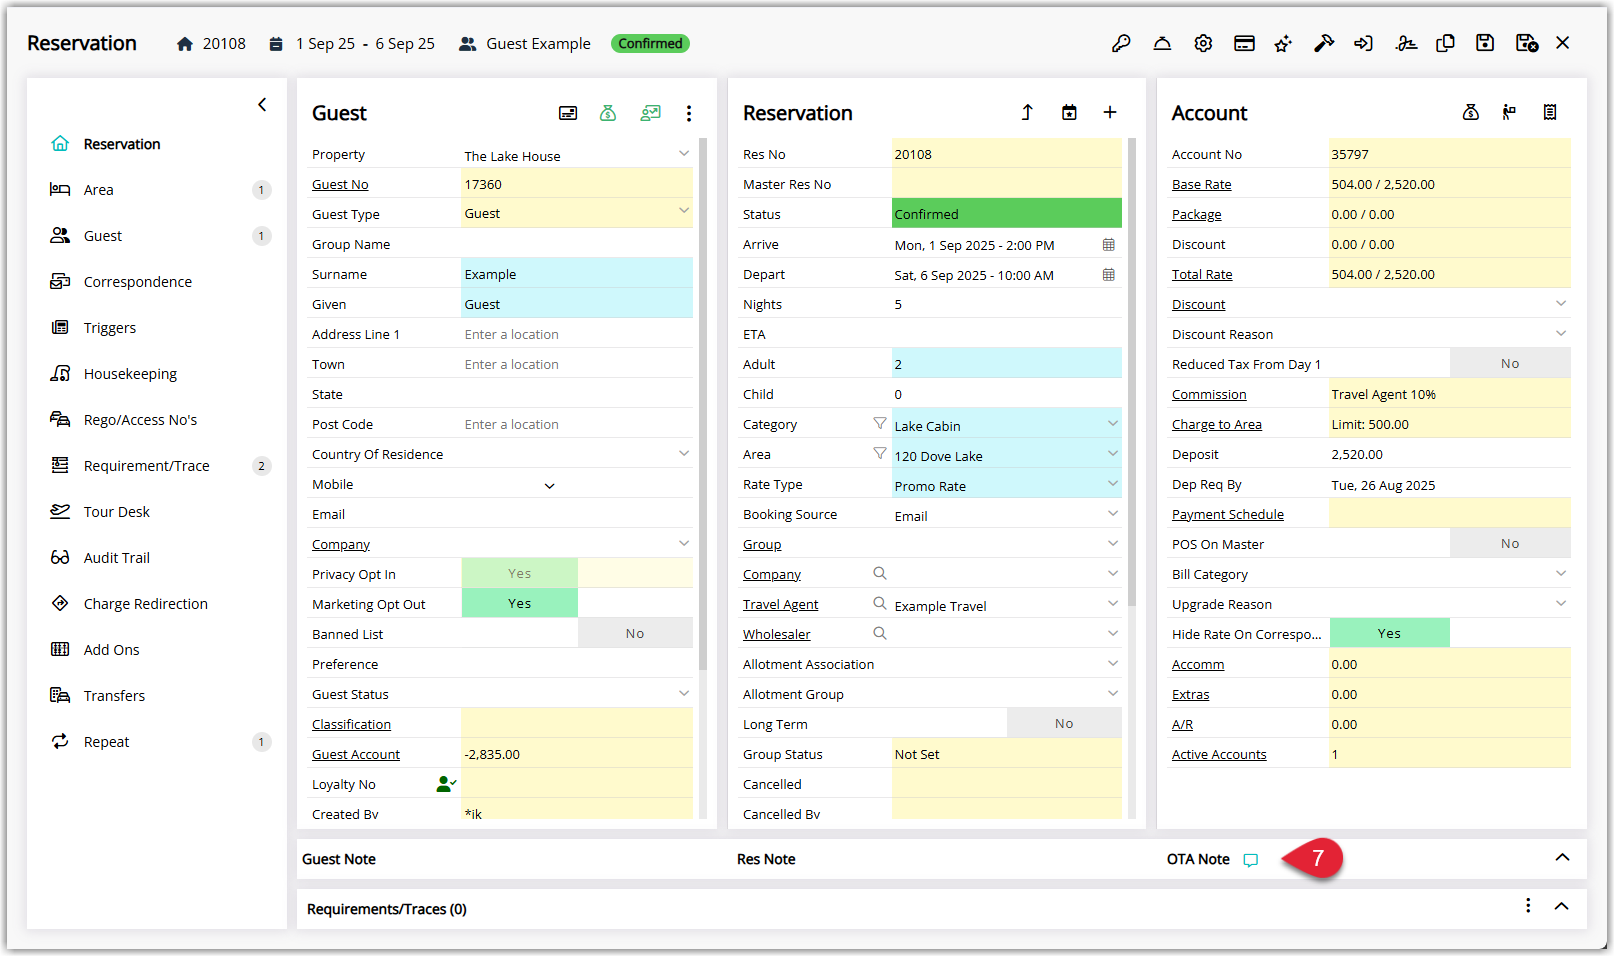The width and height of the screenshot is (1615, 957).
Task: Click the Guest Account link
Action: pos(356,754)
